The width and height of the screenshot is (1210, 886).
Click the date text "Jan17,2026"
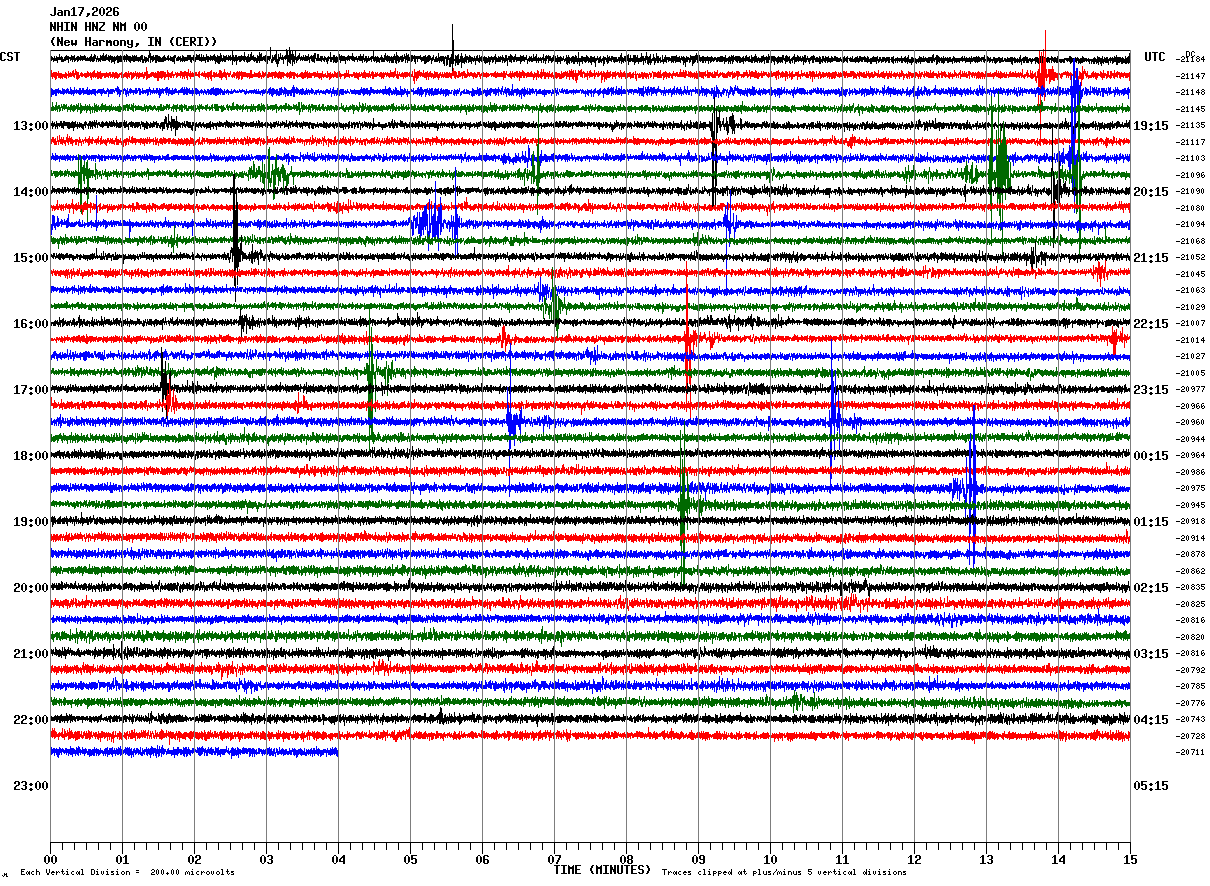click(84, 12)
